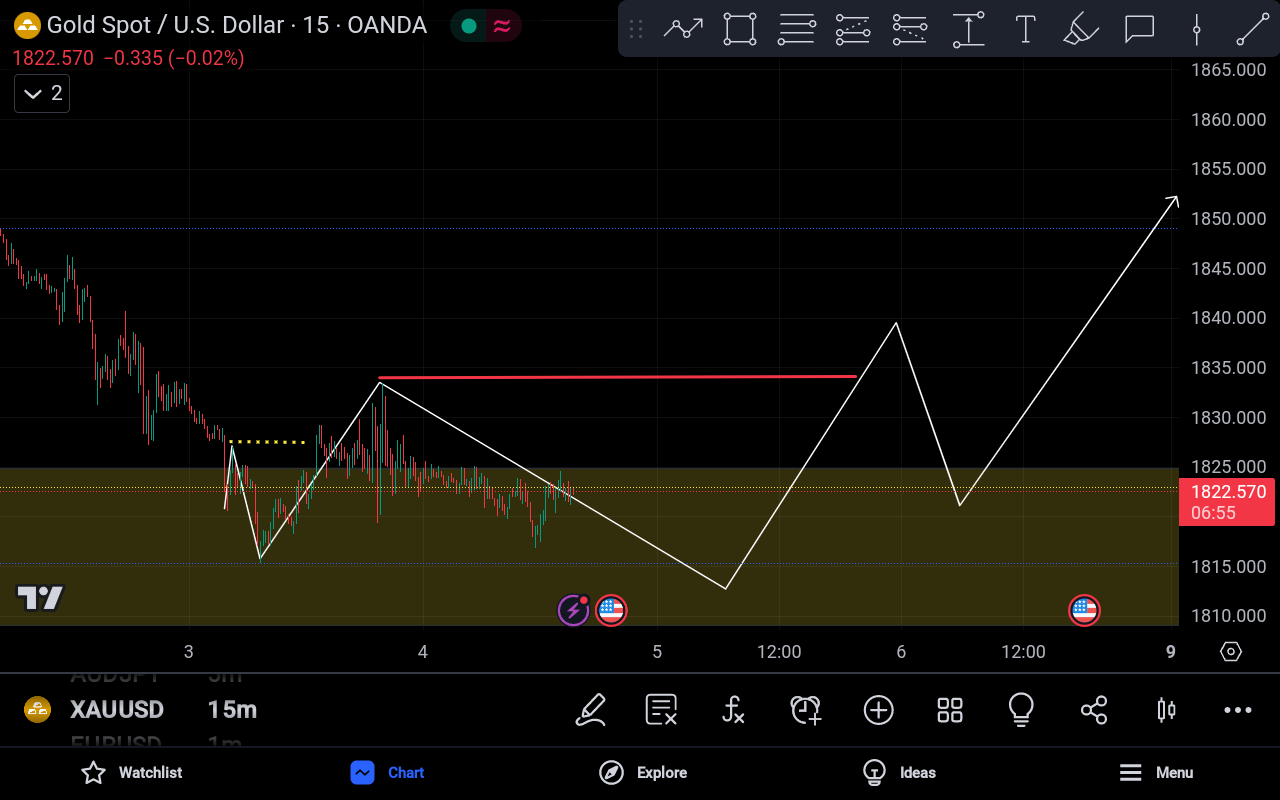Pick the diagonal trend line tool

point(1253,29)
